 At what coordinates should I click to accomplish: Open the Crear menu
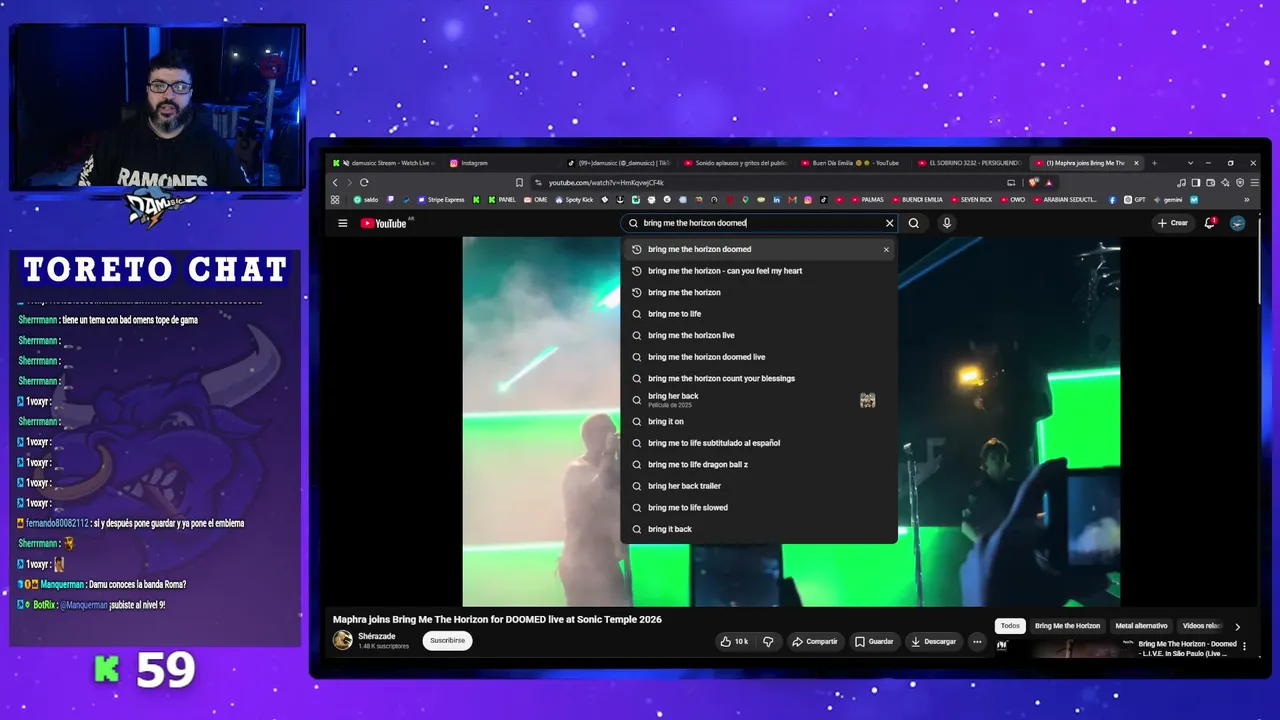(1173, 223)
